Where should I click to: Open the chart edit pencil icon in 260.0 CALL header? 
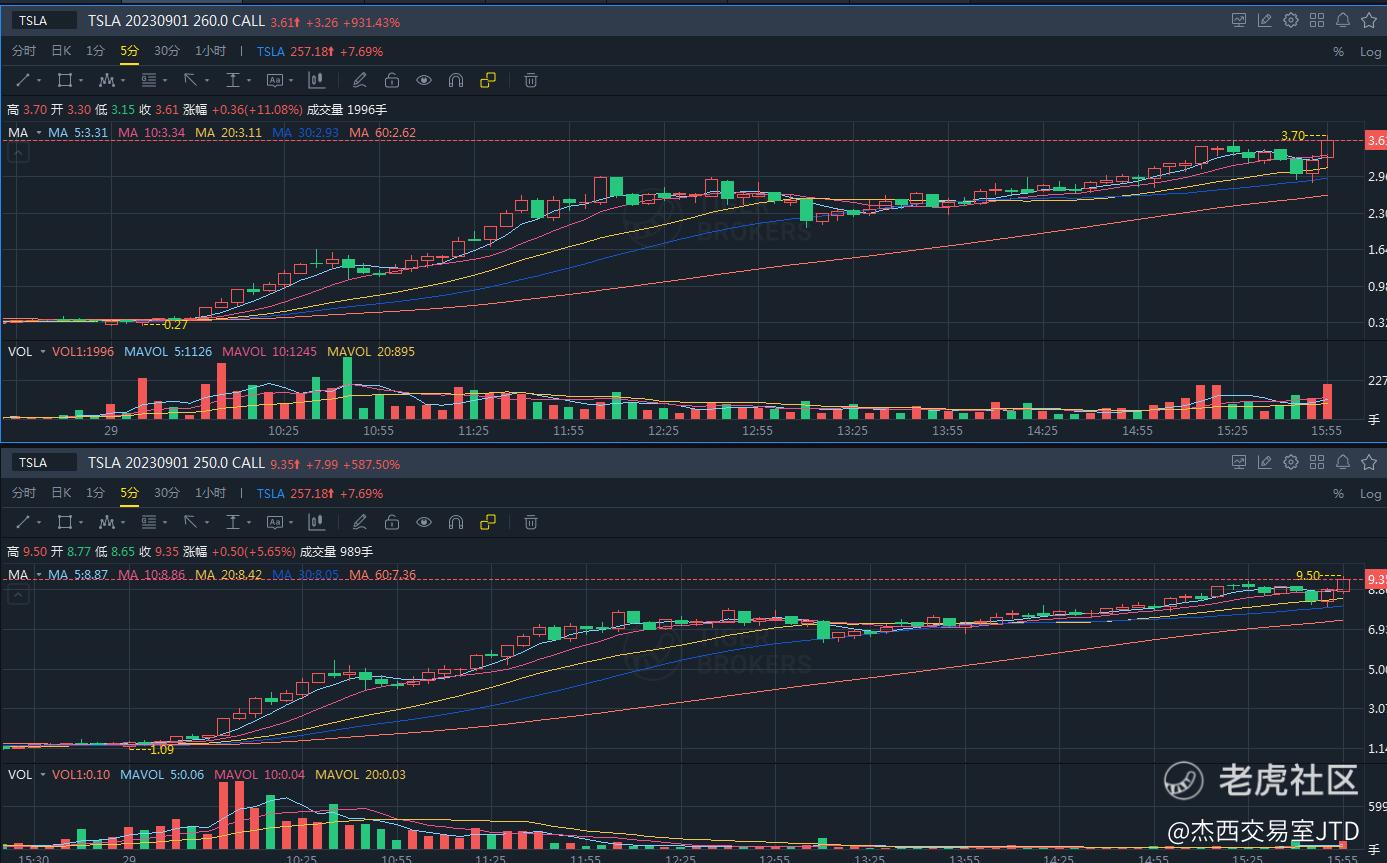[1265, 20]
